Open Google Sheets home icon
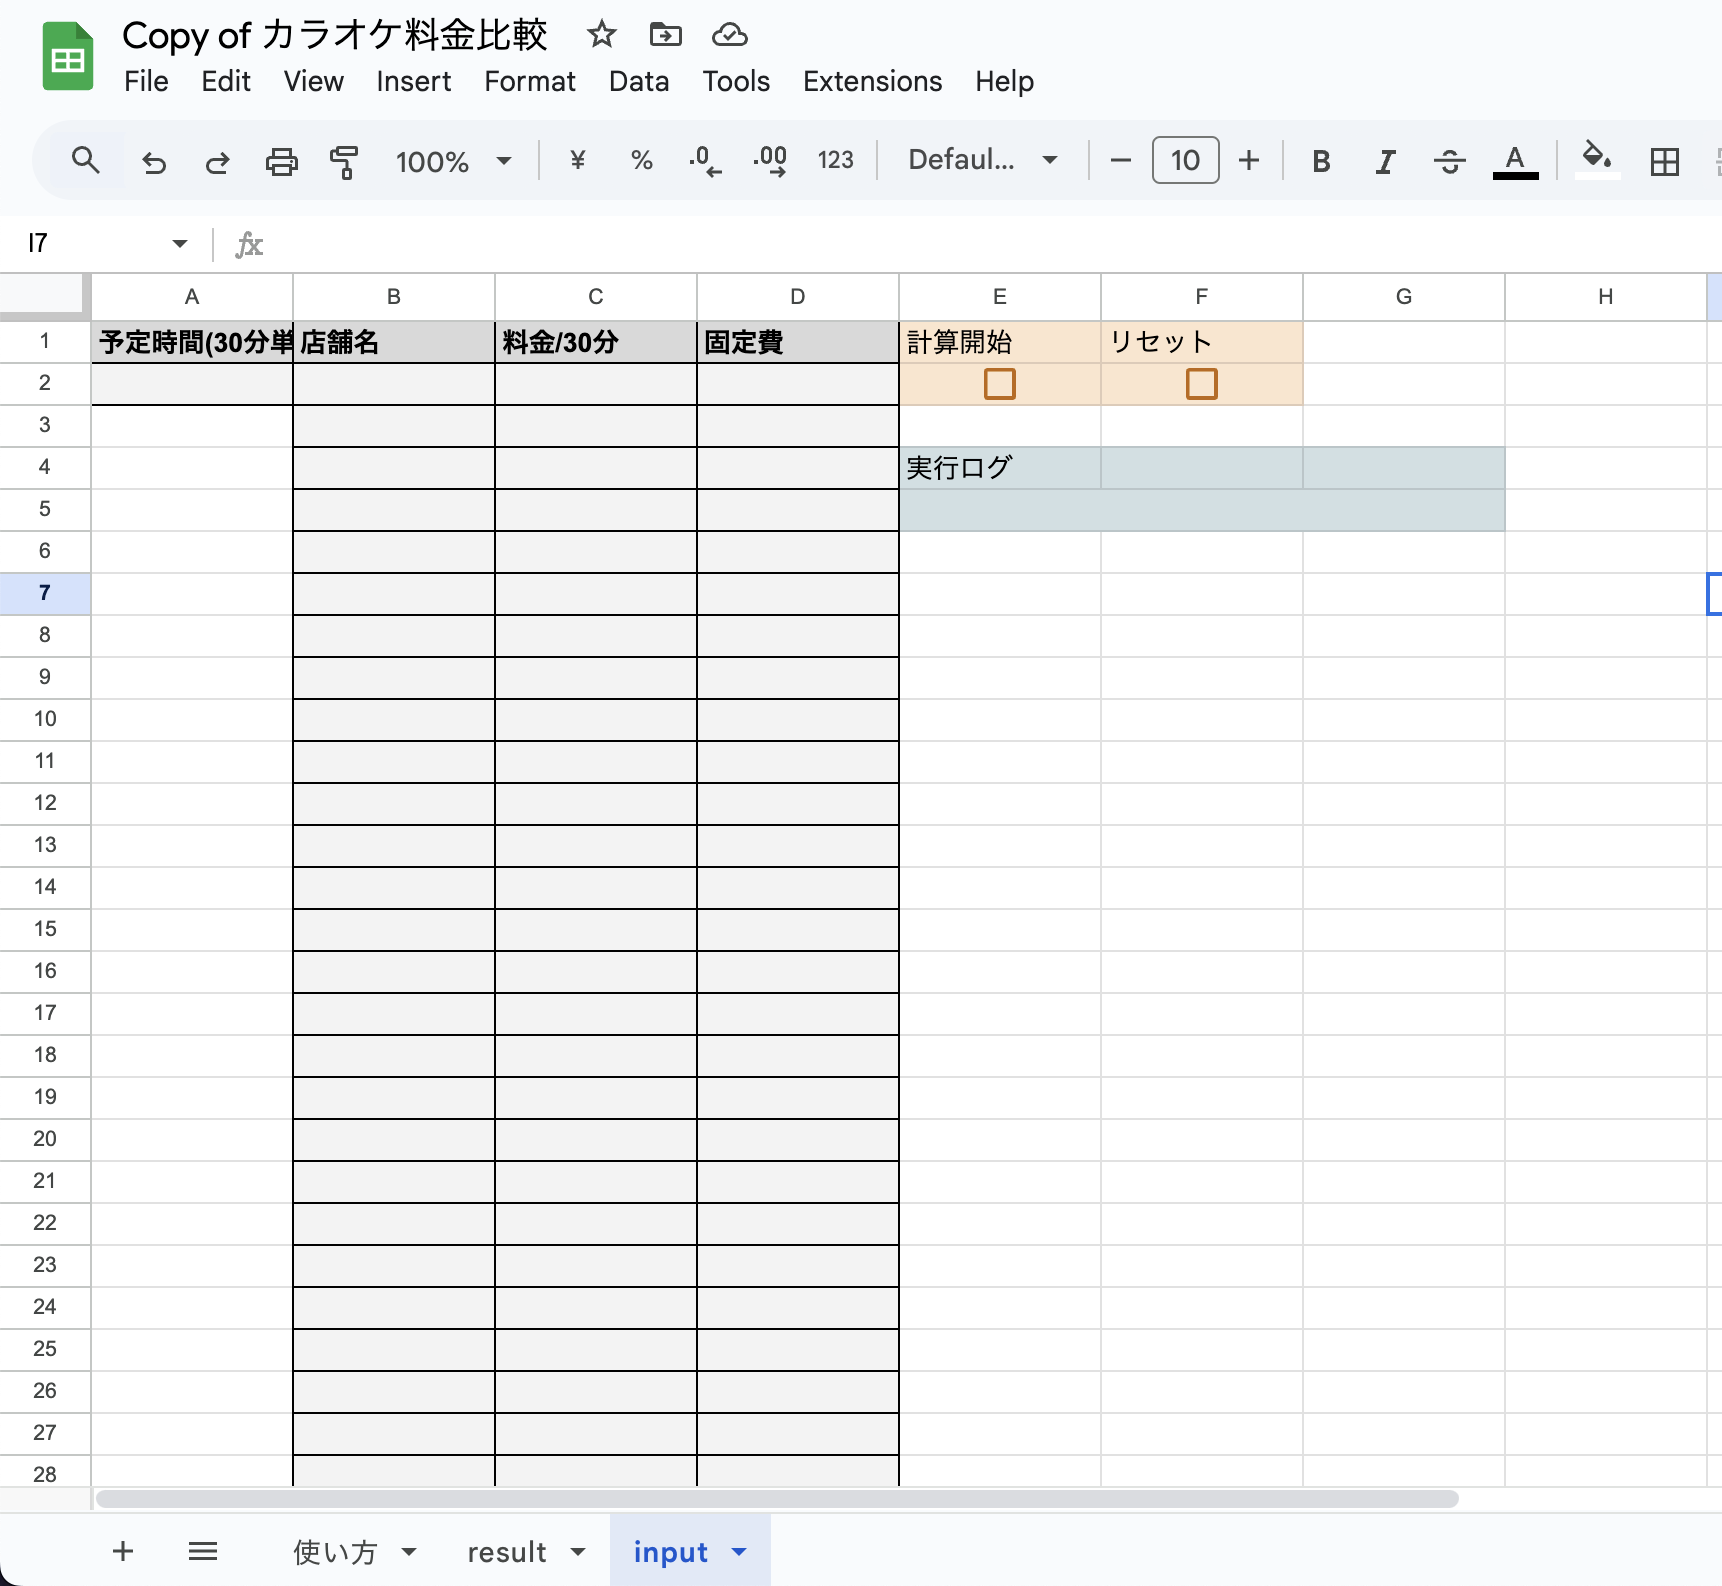 [67, 57]
